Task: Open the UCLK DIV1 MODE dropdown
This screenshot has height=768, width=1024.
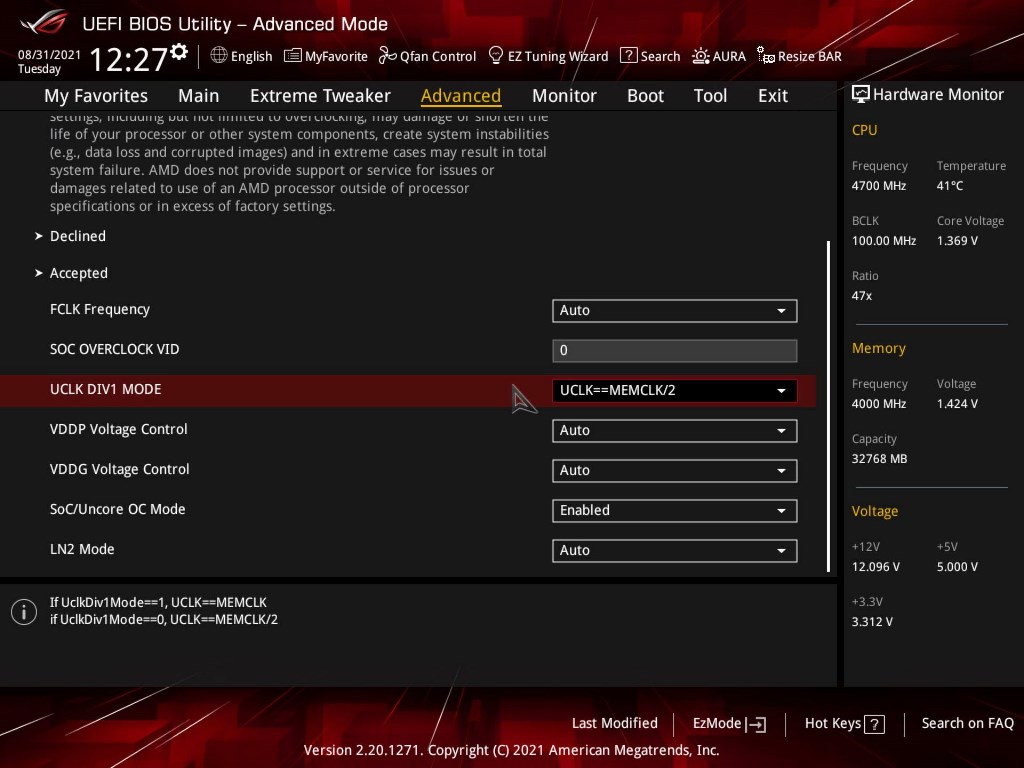Action: coord(675,391)
